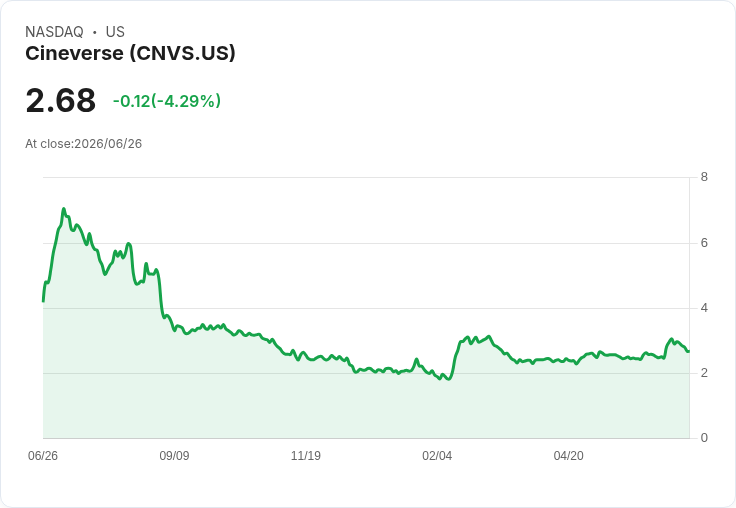Click the line's final point at right edge
This screenshot has height=508, width=736.
688,351
